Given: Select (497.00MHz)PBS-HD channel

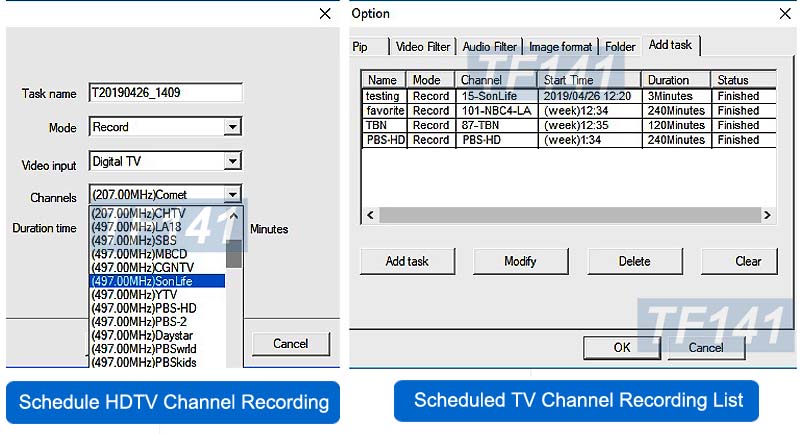Looking at the screenshot, I should click(157, 308).
